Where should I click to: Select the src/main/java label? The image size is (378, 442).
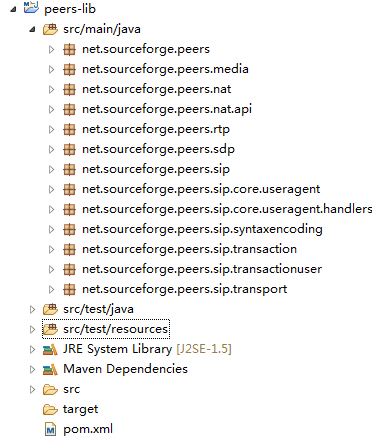click(102, 29)
